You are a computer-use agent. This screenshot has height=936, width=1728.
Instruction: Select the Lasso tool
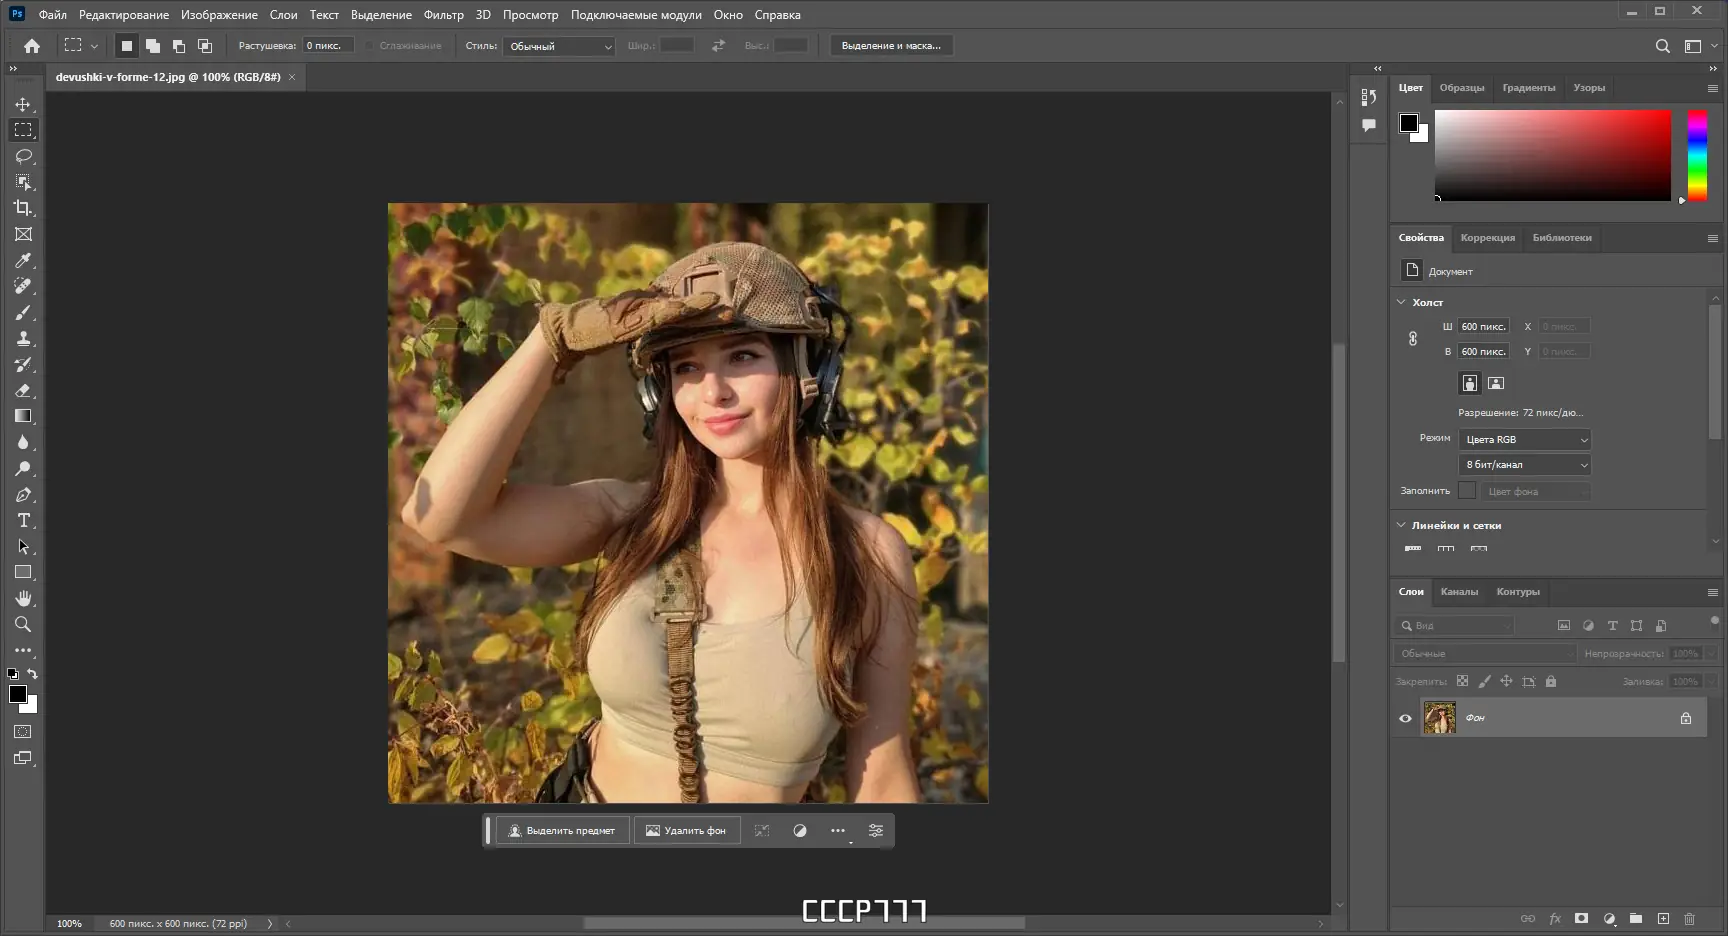click(23, 156)
